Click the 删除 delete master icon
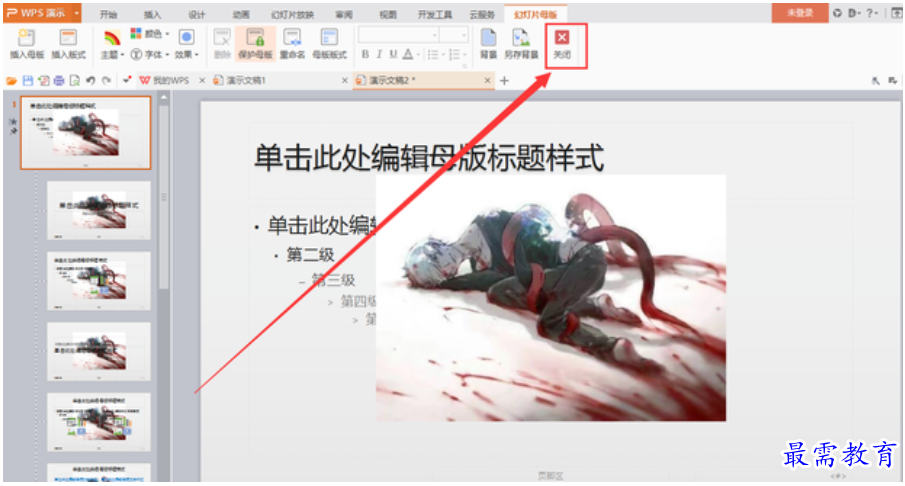 click(x=222, y=44)
